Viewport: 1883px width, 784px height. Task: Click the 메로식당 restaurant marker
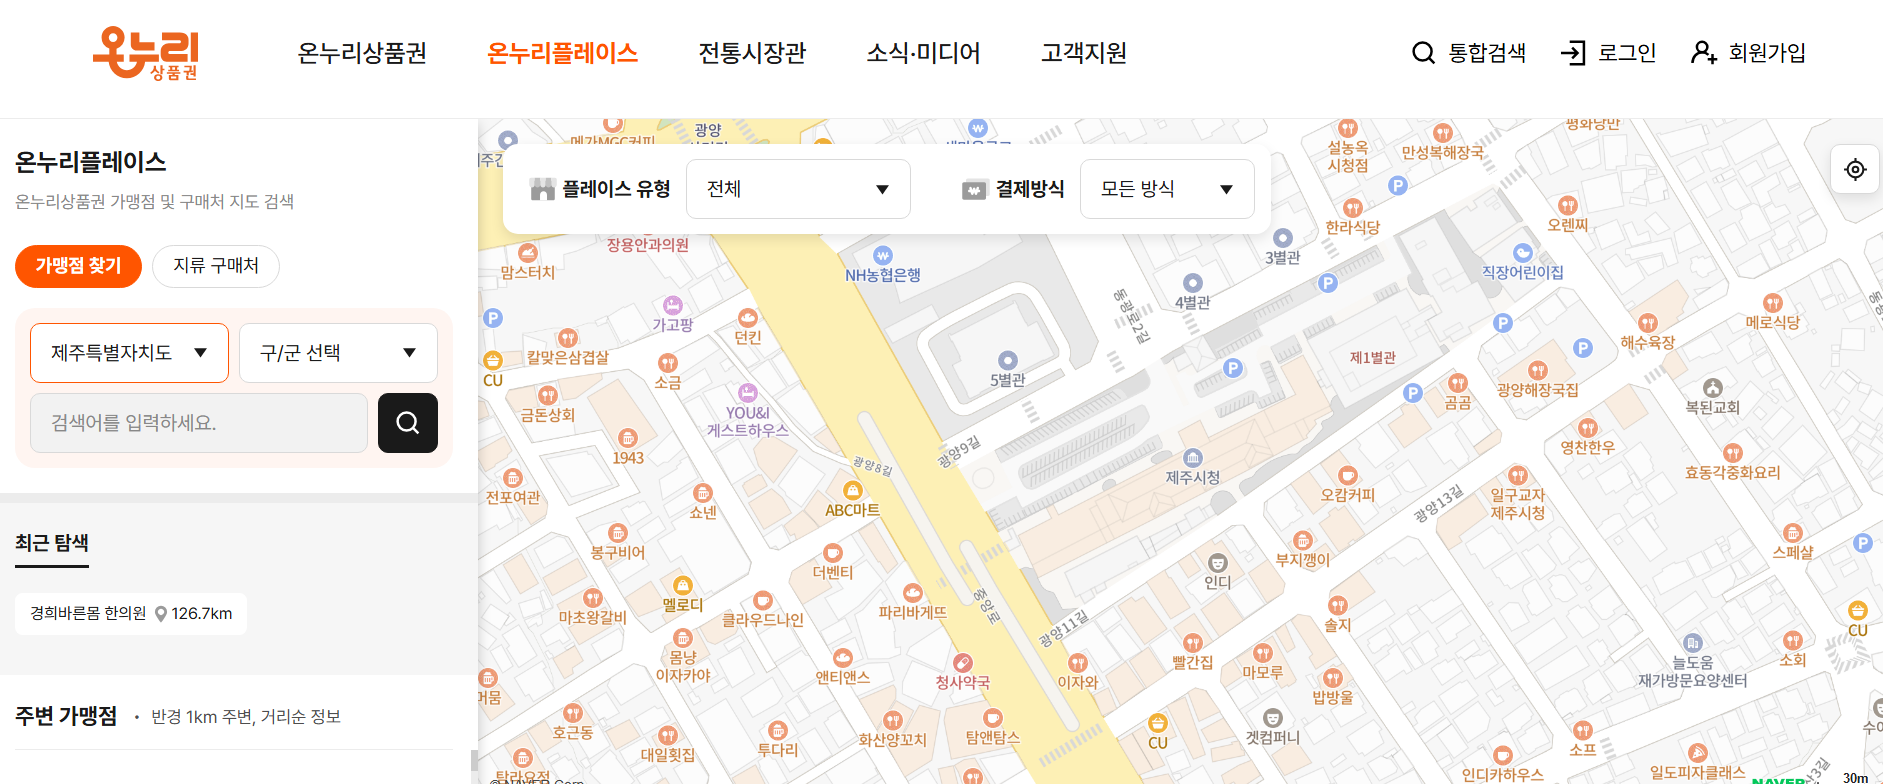pyautogui.click(x=1773, y=303)
